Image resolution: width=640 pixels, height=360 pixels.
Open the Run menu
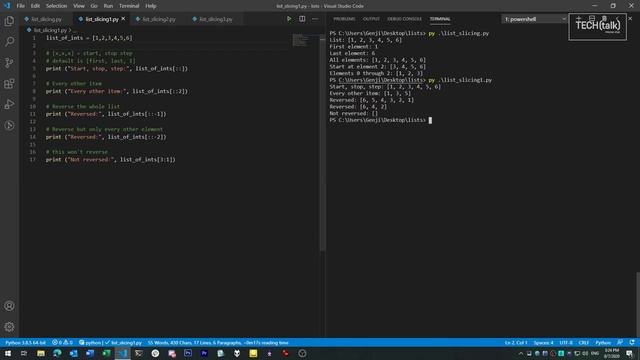[x=108, y=6]
